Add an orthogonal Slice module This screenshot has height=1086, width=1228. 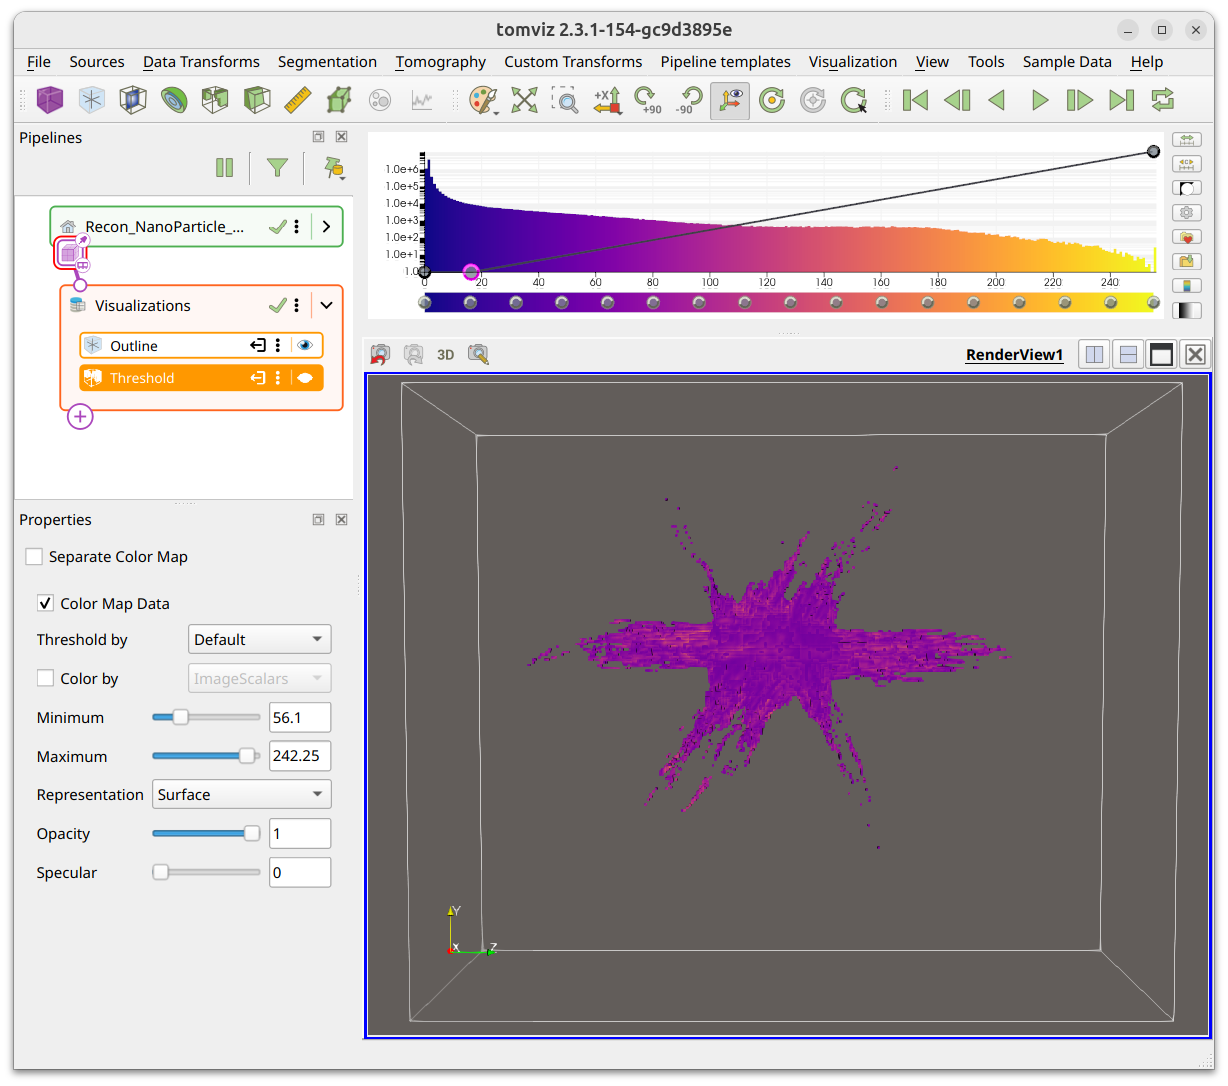tap(133, 100)
